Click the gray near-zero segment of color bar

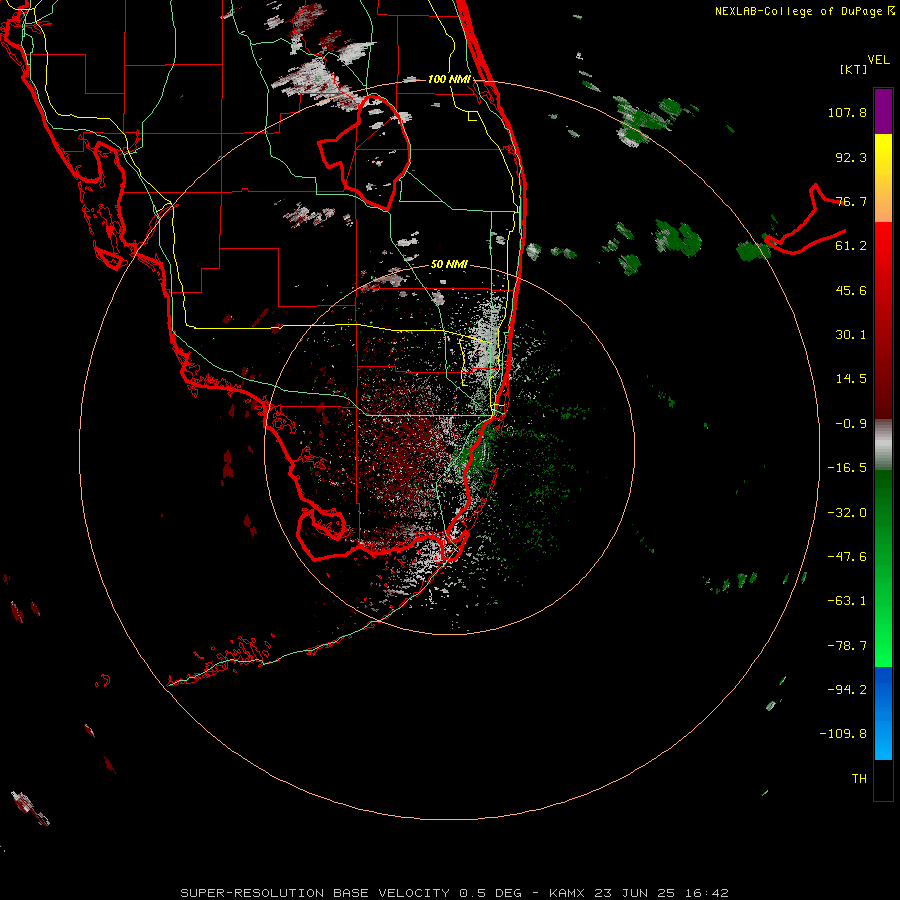(883, 445)
